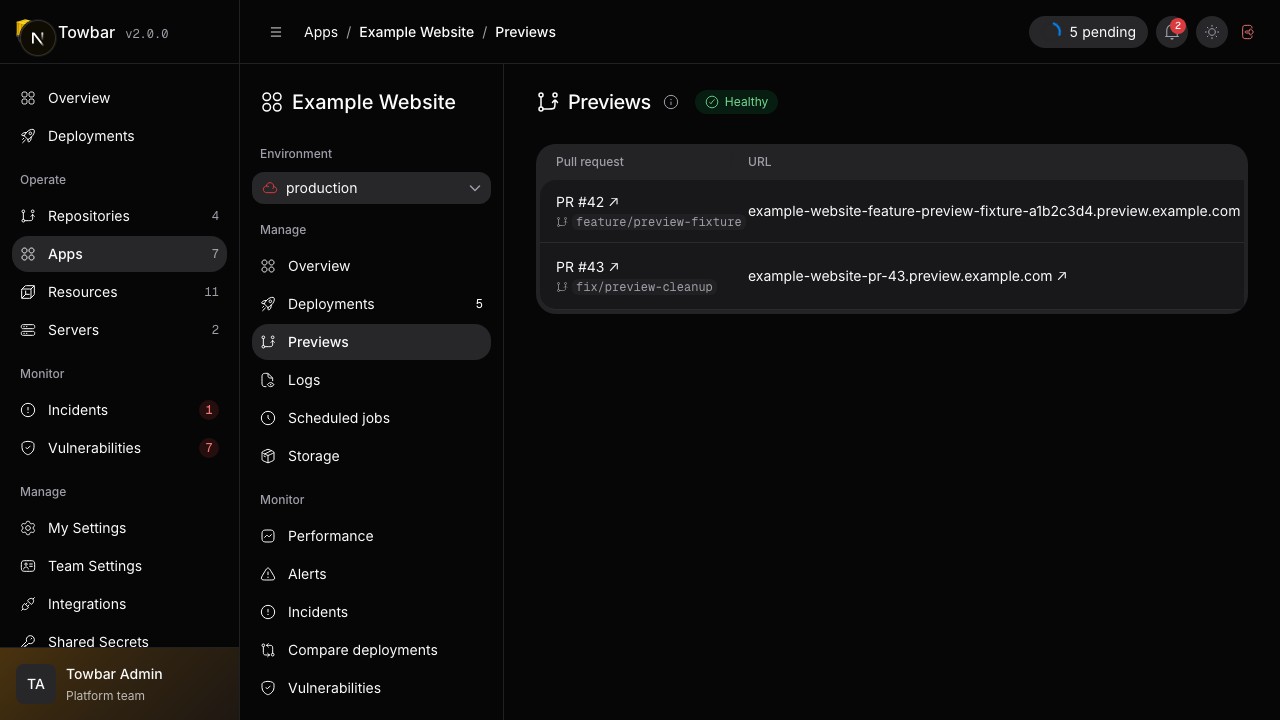Open Incidents in main sidebar

pyautogui.click(x=119, y=410)
